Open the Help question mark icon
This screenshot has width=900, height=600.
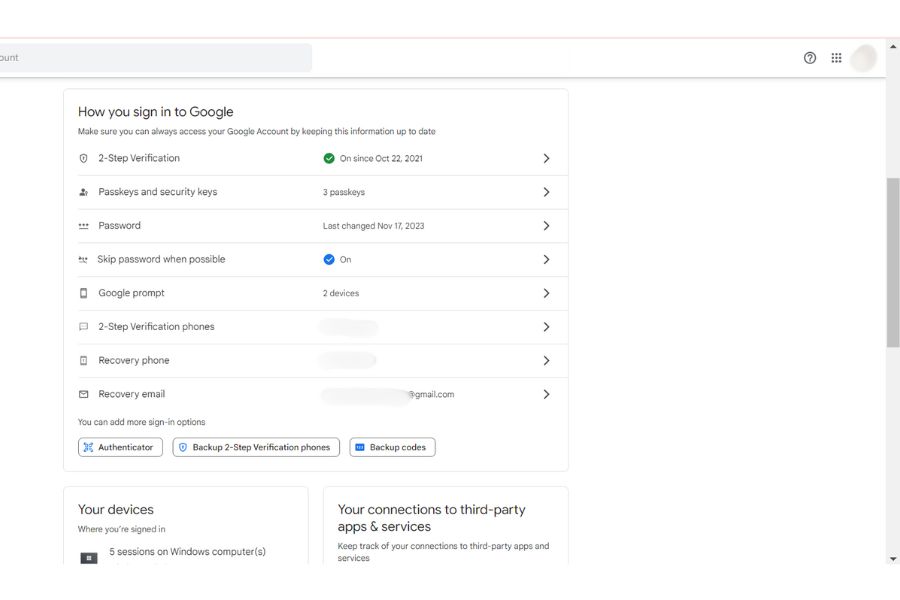coord(810,58)
